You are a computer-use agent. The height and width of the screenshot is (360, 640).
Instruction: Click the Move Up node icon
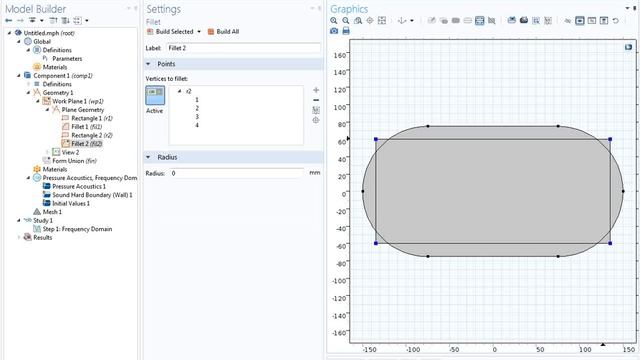click(53, 20)
